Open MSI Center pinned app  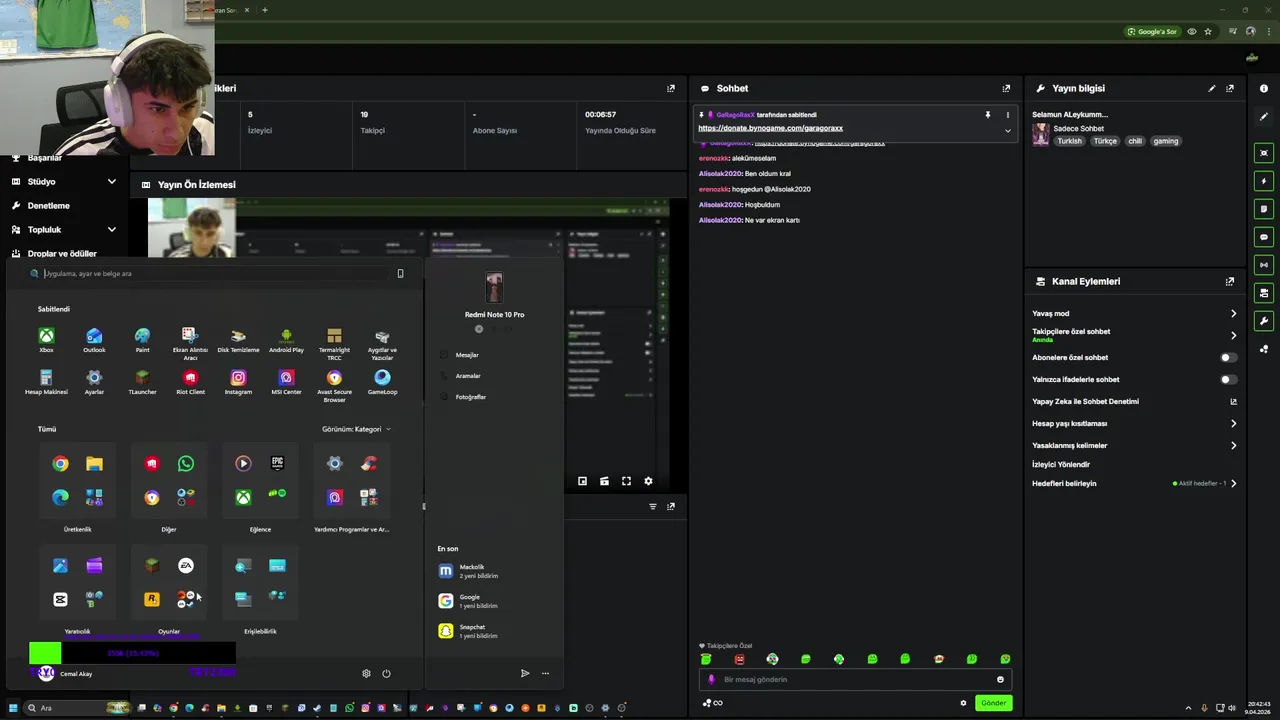pos(286,382)
